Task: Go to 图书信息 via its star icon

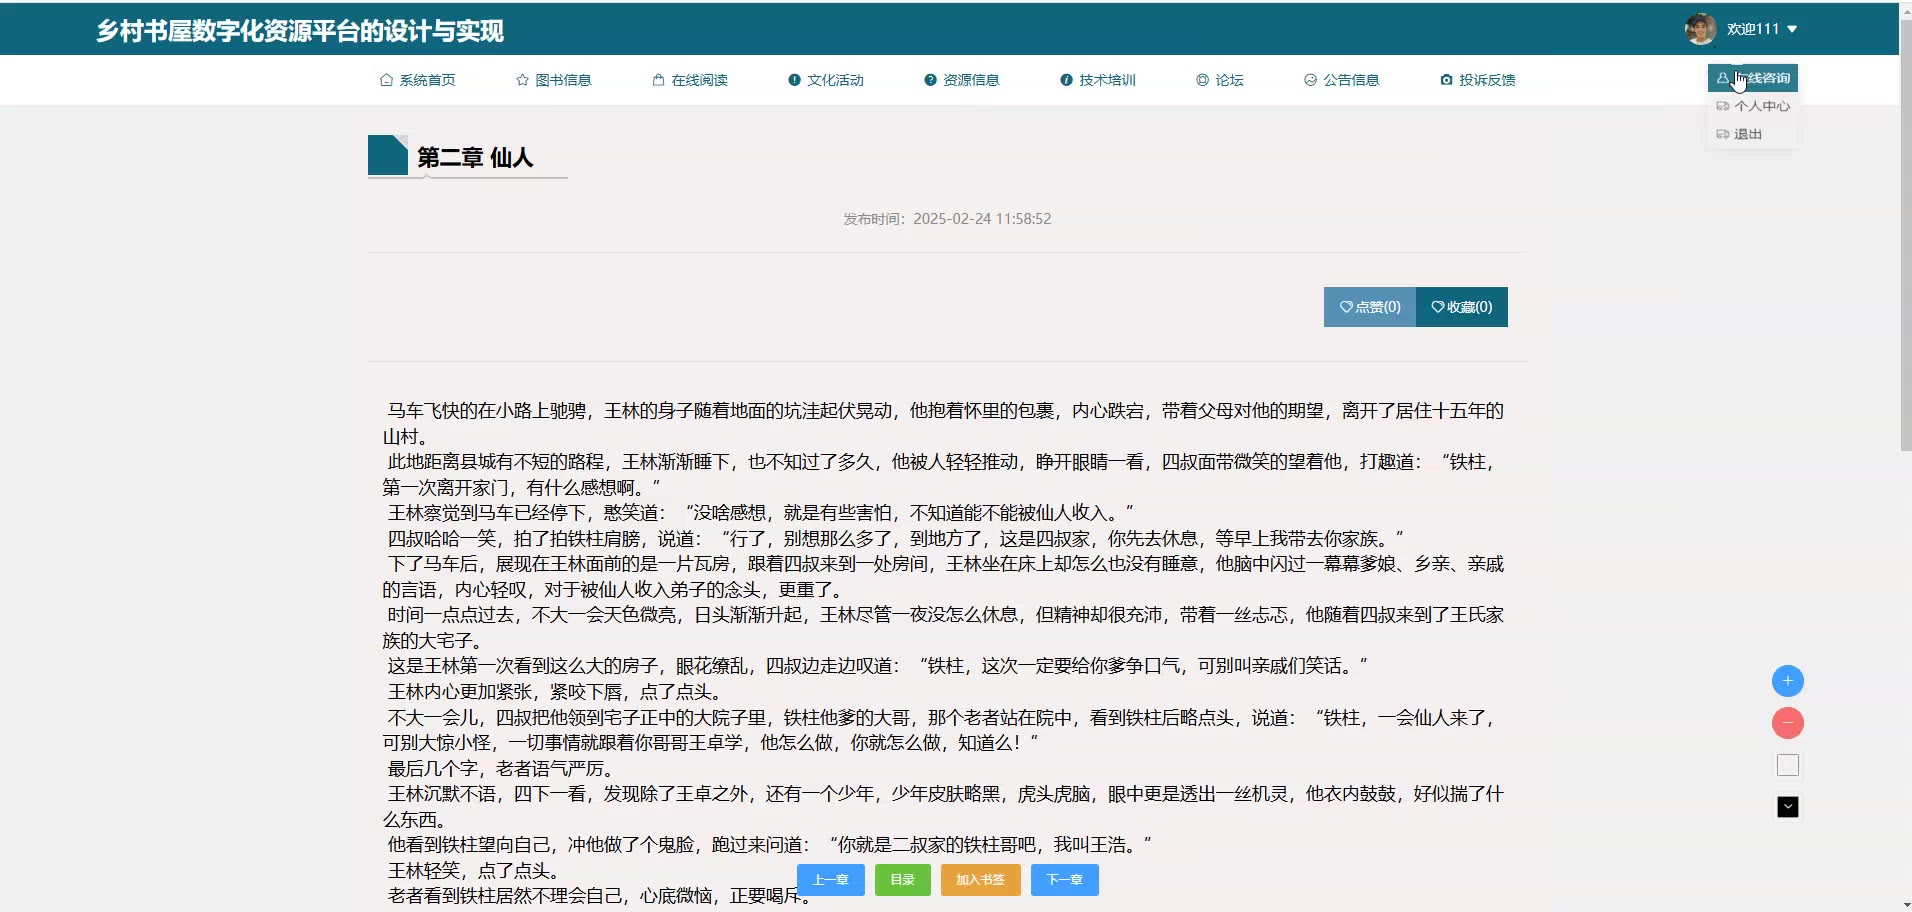Action: [553, 80]
